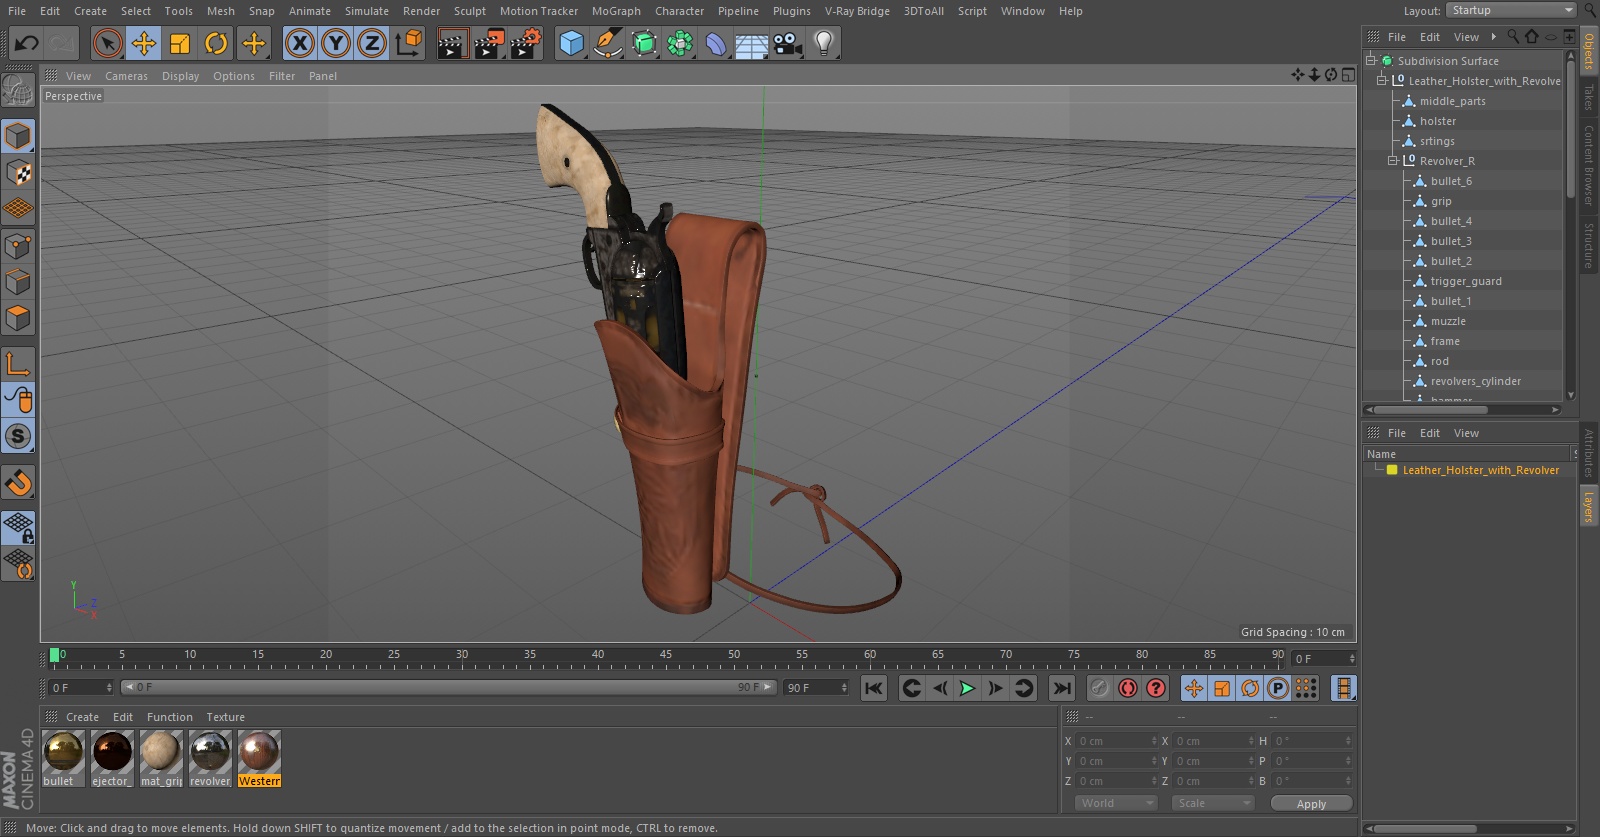Click the mat_grip material swatch

click(161, 752)
